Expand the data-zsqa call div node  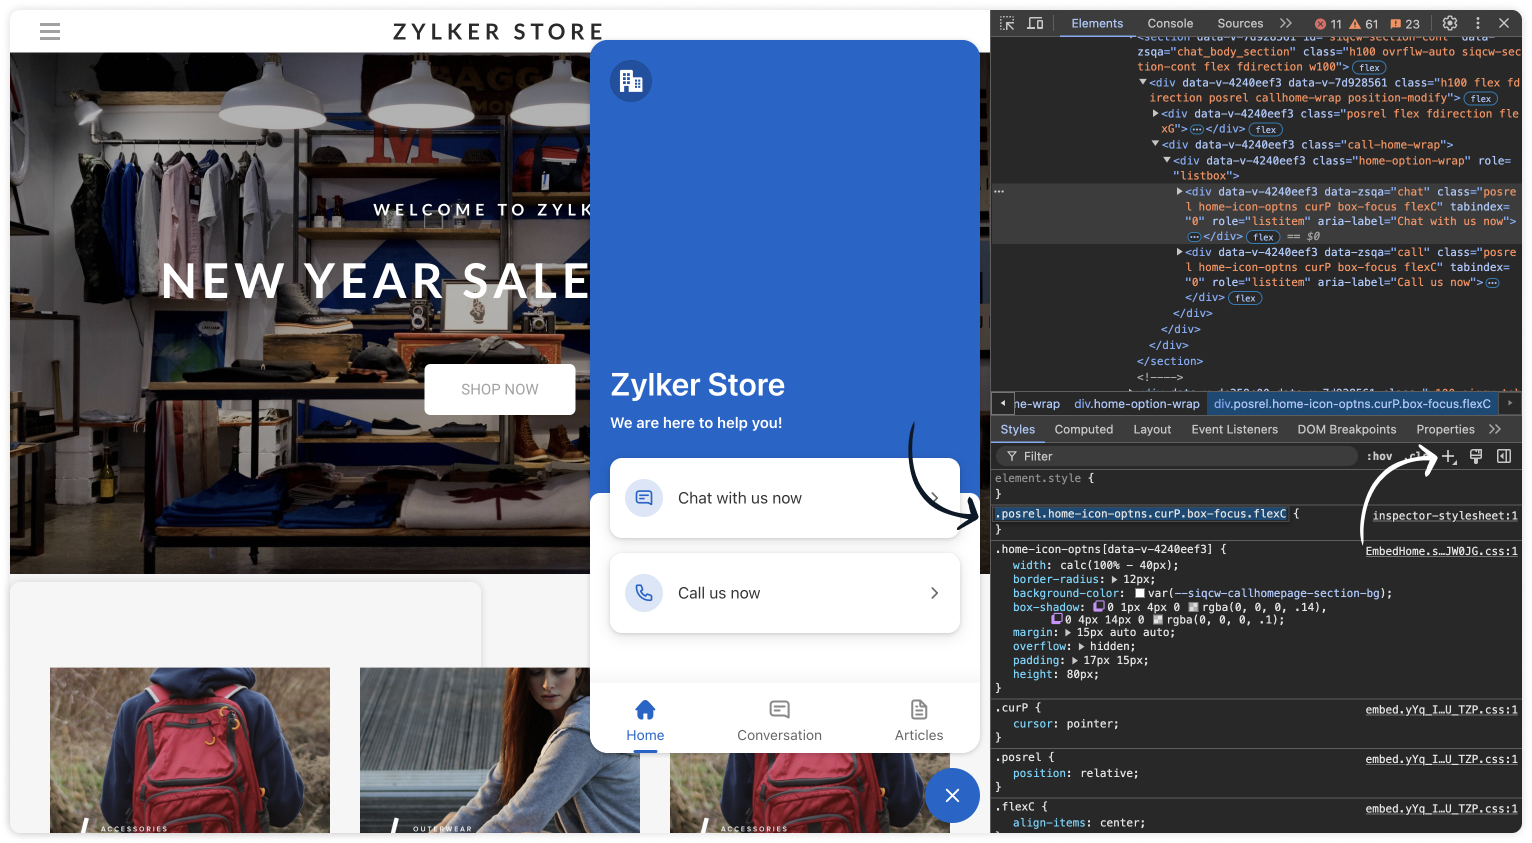(1180, 252)
